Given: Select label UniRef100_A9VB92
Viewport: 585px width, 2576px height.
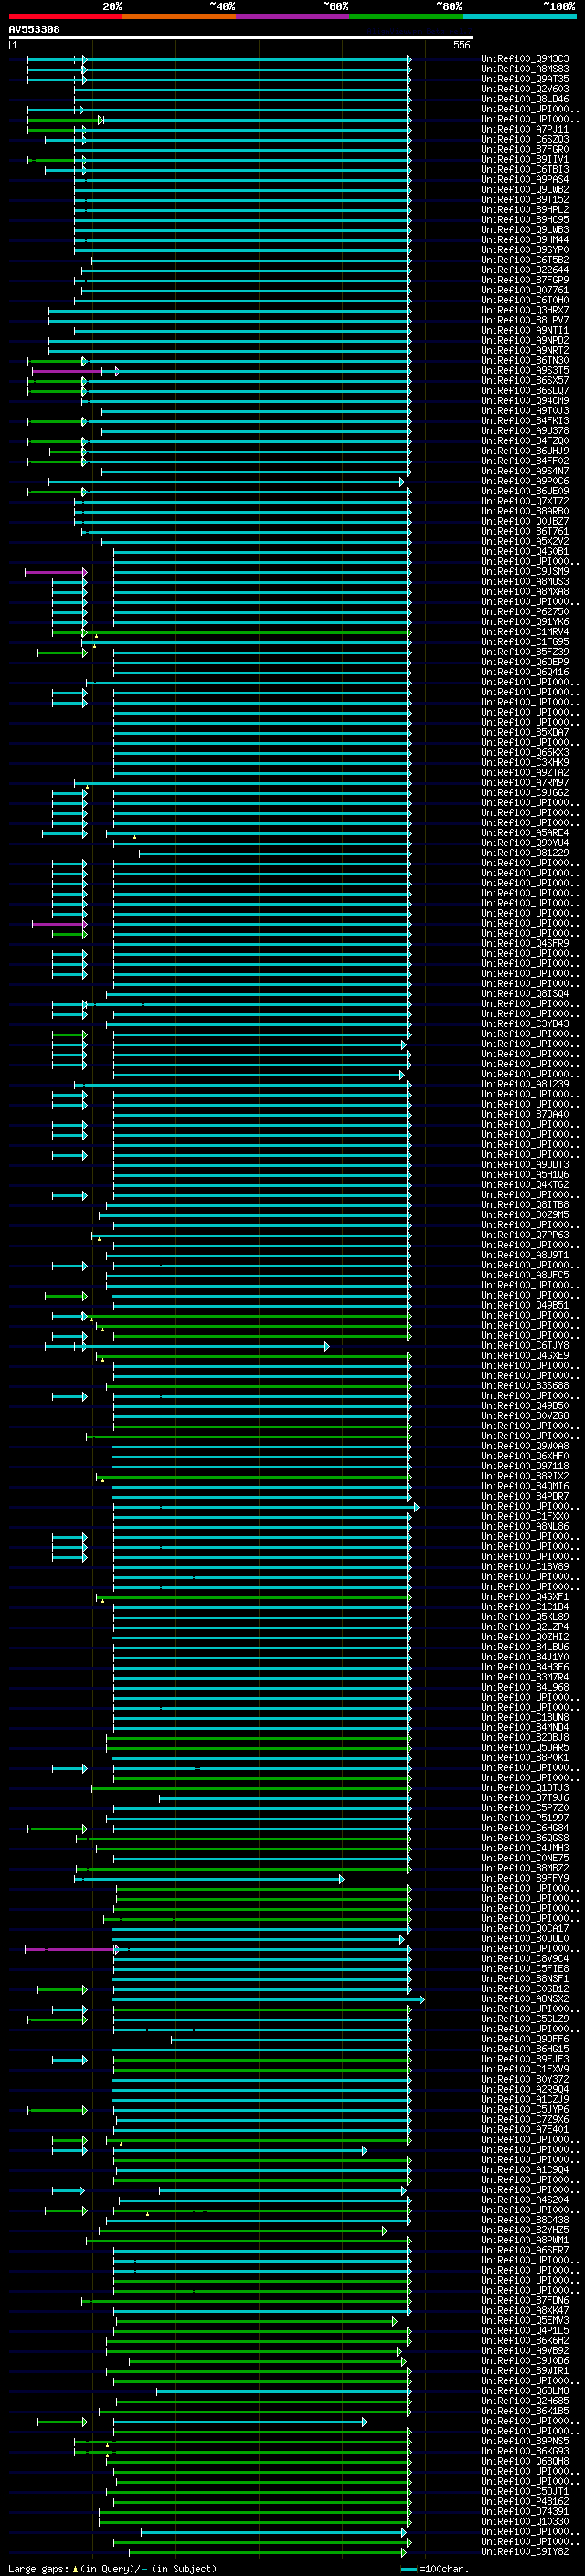Looking at the screenshot, I should (525, 2351).
